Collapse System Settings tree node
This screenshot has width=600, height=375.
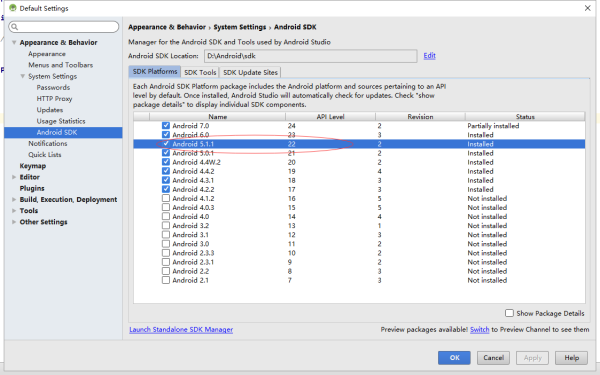coord(23,76)
